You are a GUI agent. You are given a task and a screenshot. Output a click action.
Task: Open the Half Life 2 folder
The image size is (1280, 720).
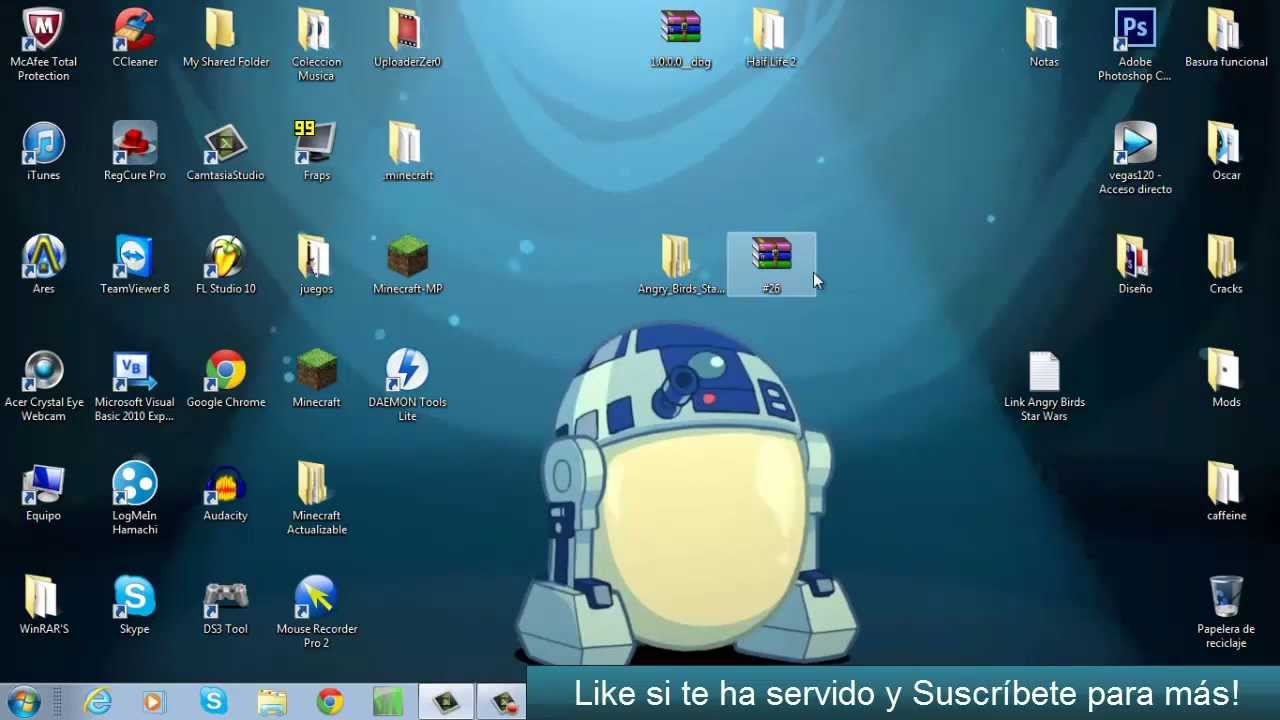771,38
